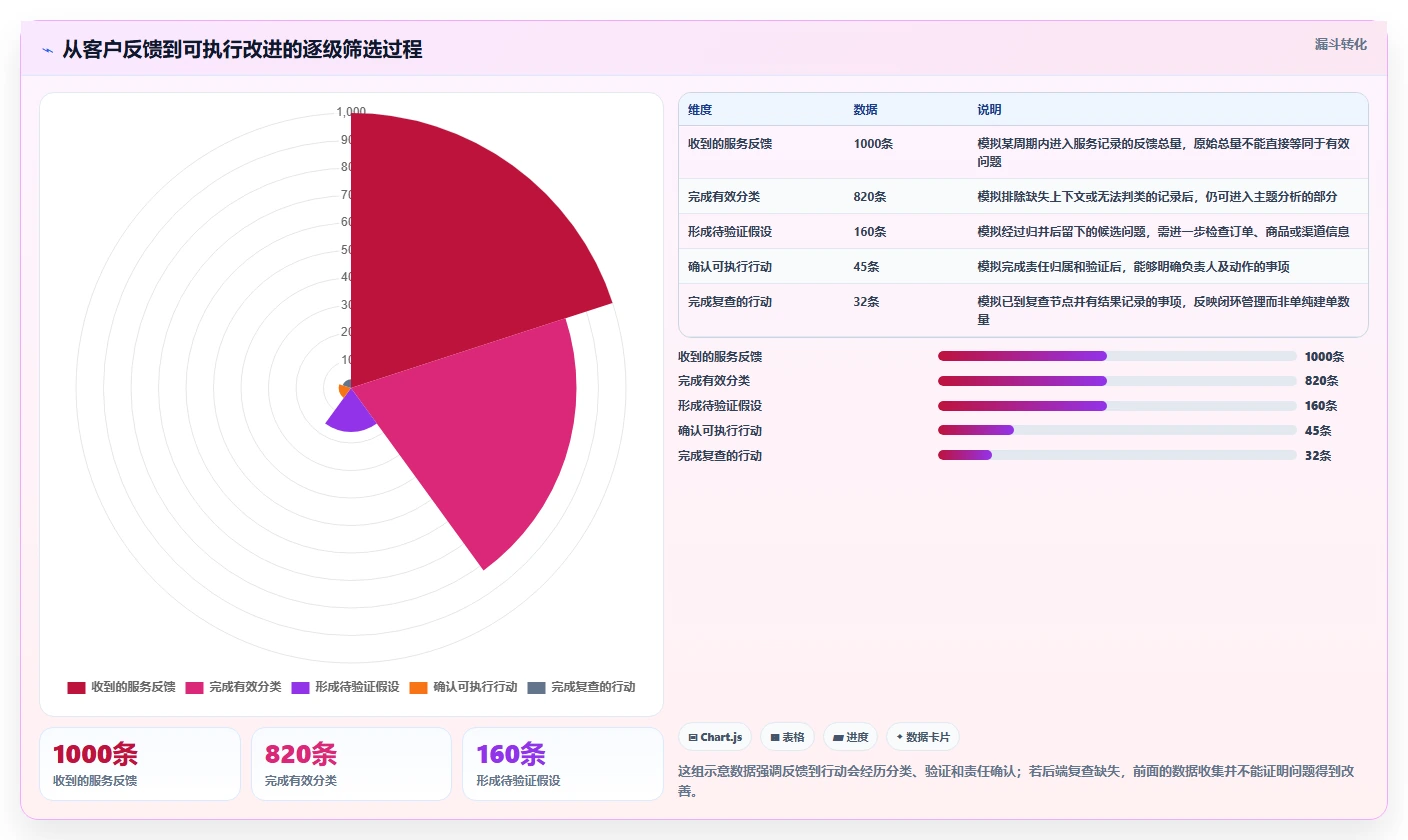Image resolution: width=1408 pixels, height=840 pixels.
Task: Click the progress bar for 完成有效分类
Action: tap(1117, 381)
